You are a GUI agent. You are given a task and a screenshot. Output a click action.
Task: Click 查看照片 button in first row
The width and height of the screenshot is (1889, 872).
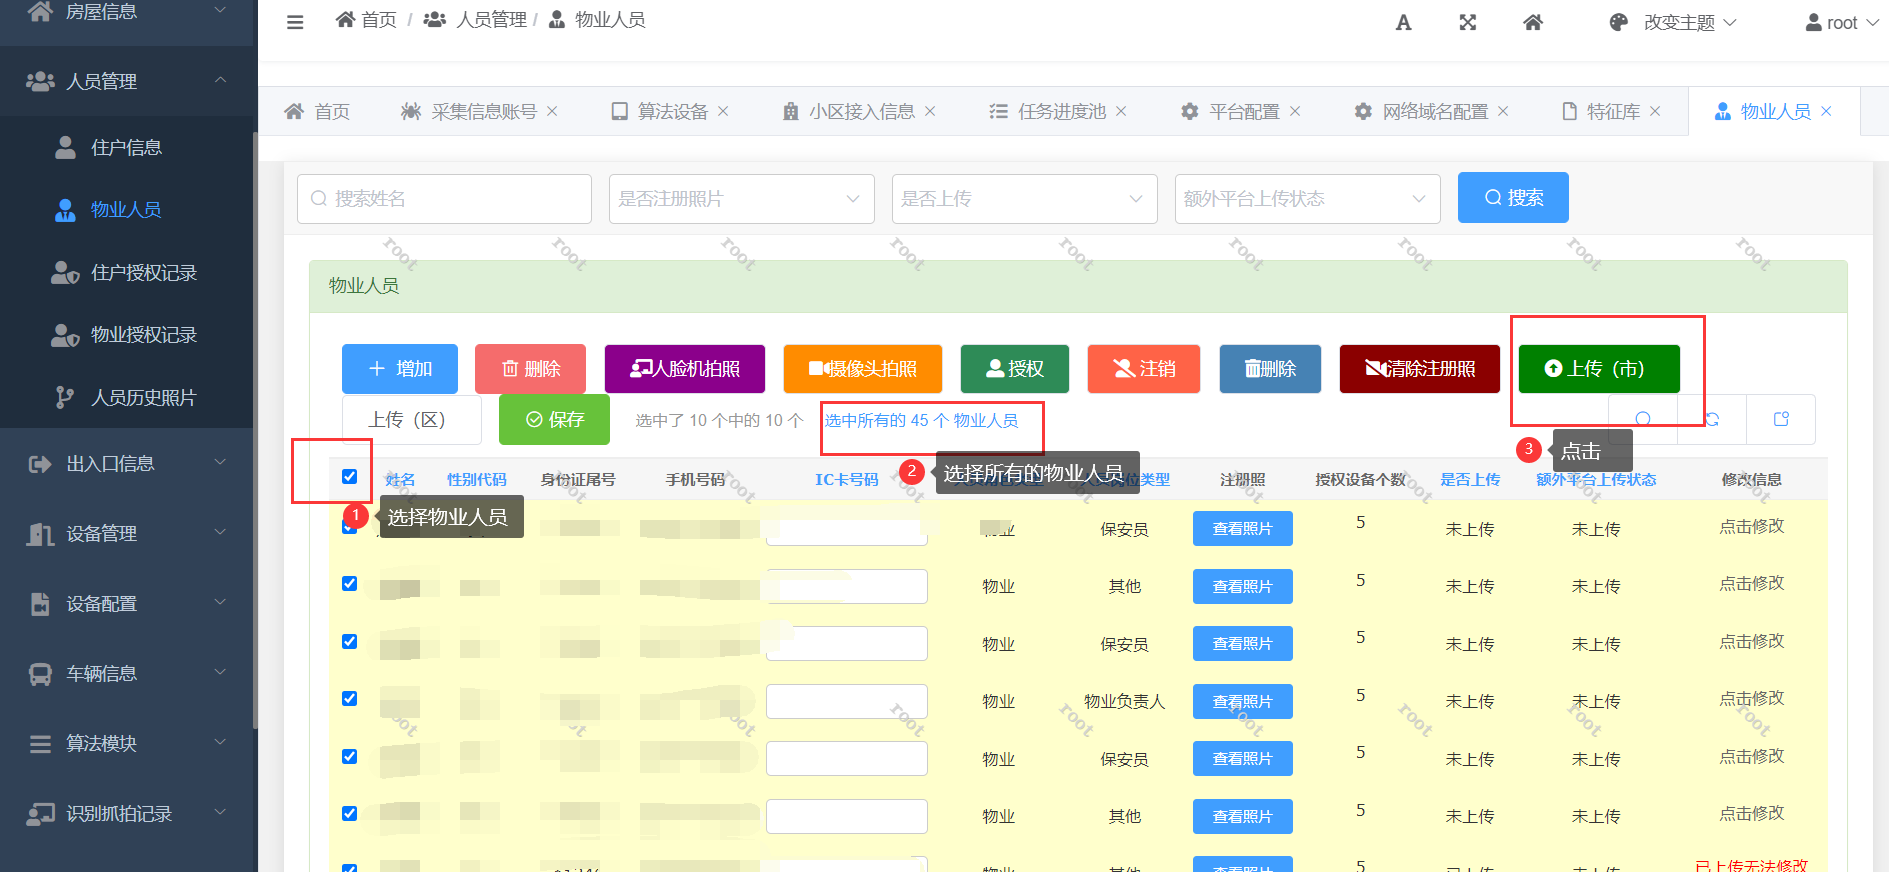1242,529
